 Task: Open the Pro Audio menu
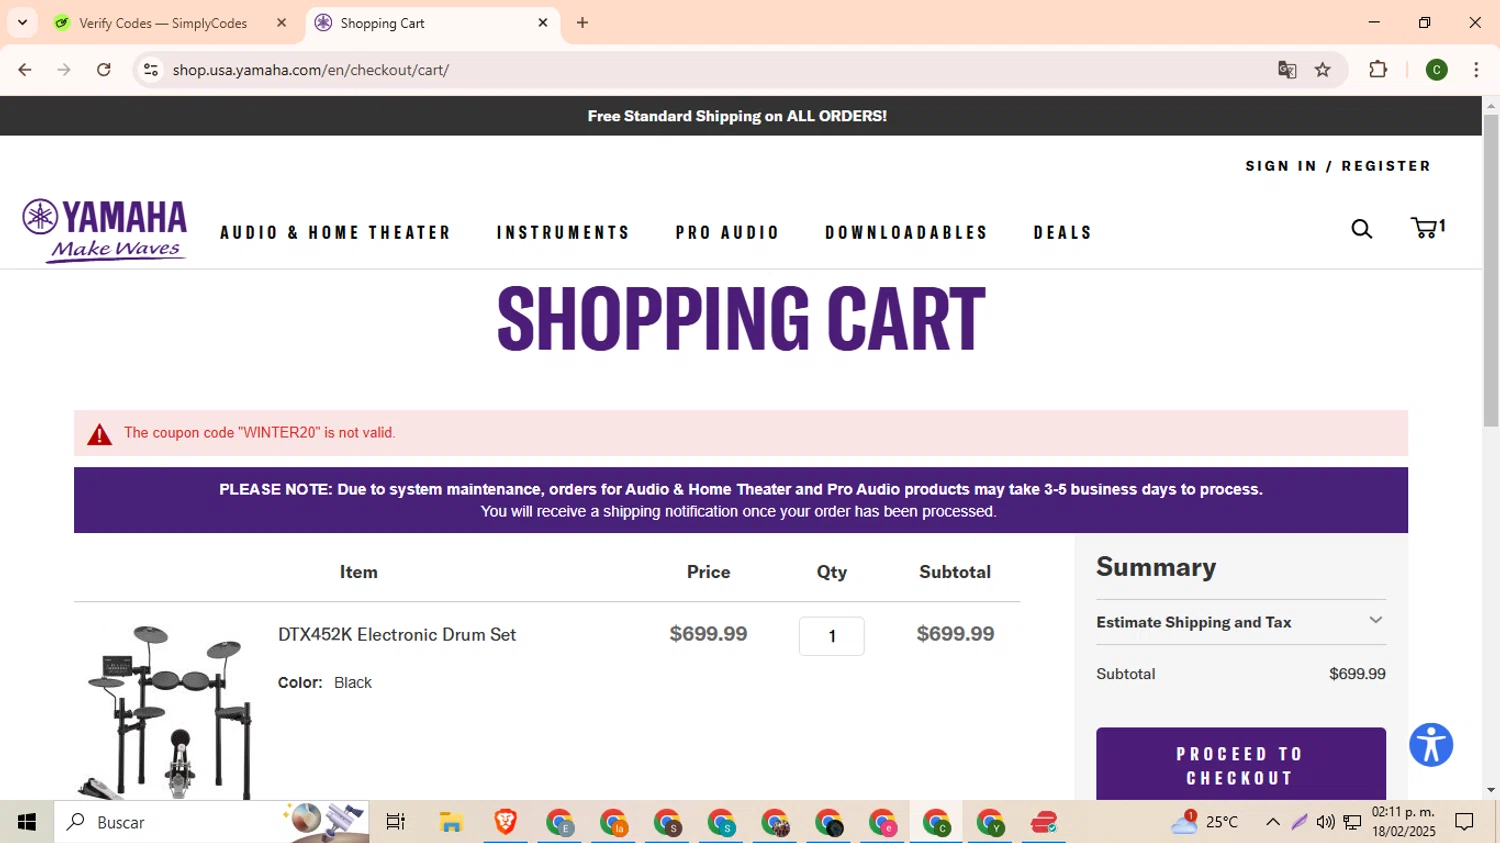pyautogui.click(x=728, y=233)
